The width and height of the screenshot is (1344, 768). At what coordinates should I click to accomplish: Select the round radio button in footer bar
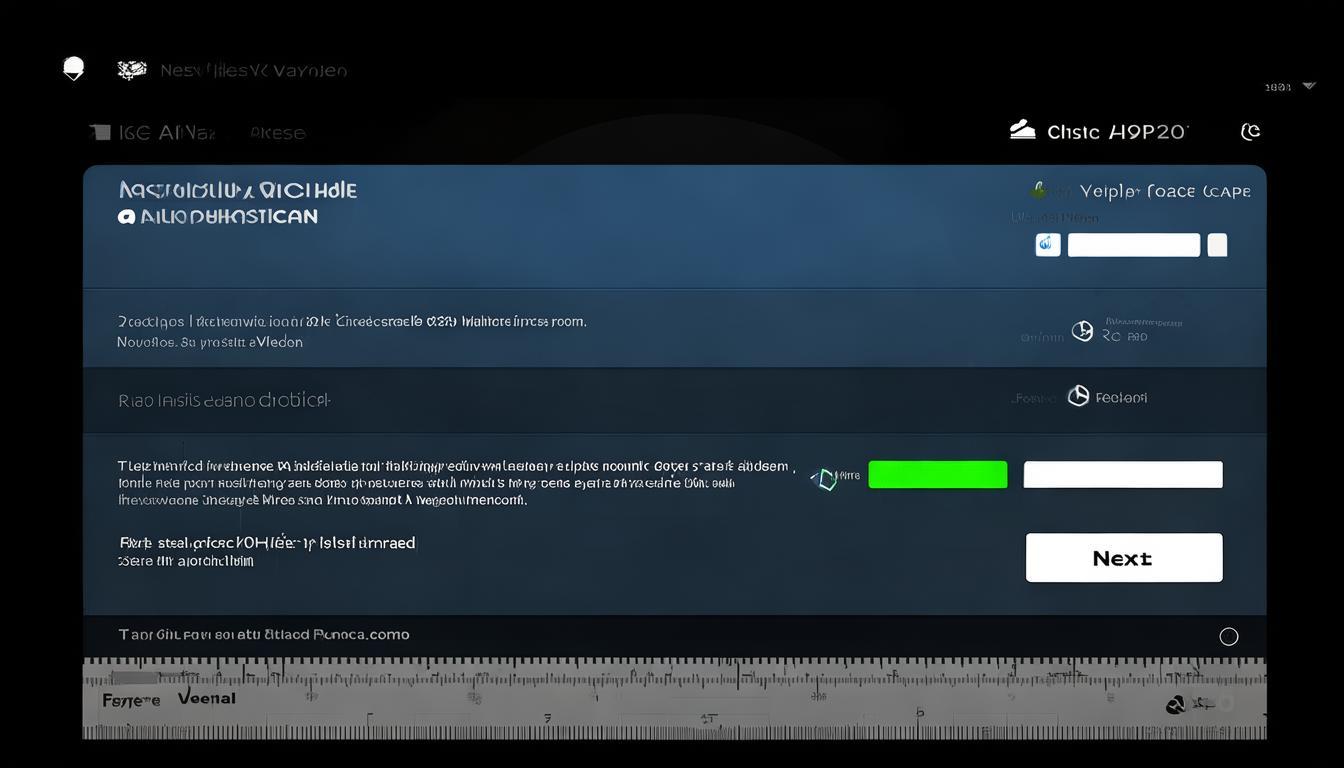point(1229,637)
